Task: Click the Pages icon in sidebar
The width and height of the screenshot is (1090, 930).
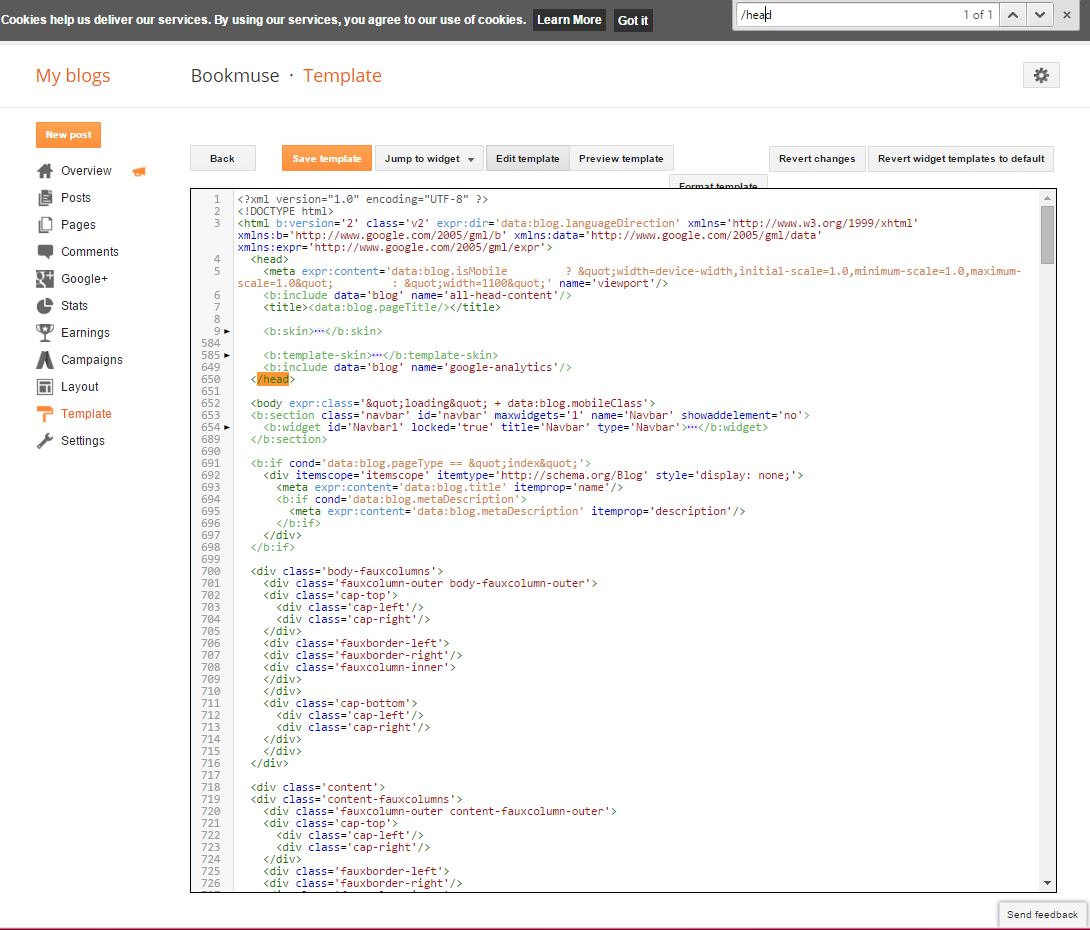Action: coord(45,225)
